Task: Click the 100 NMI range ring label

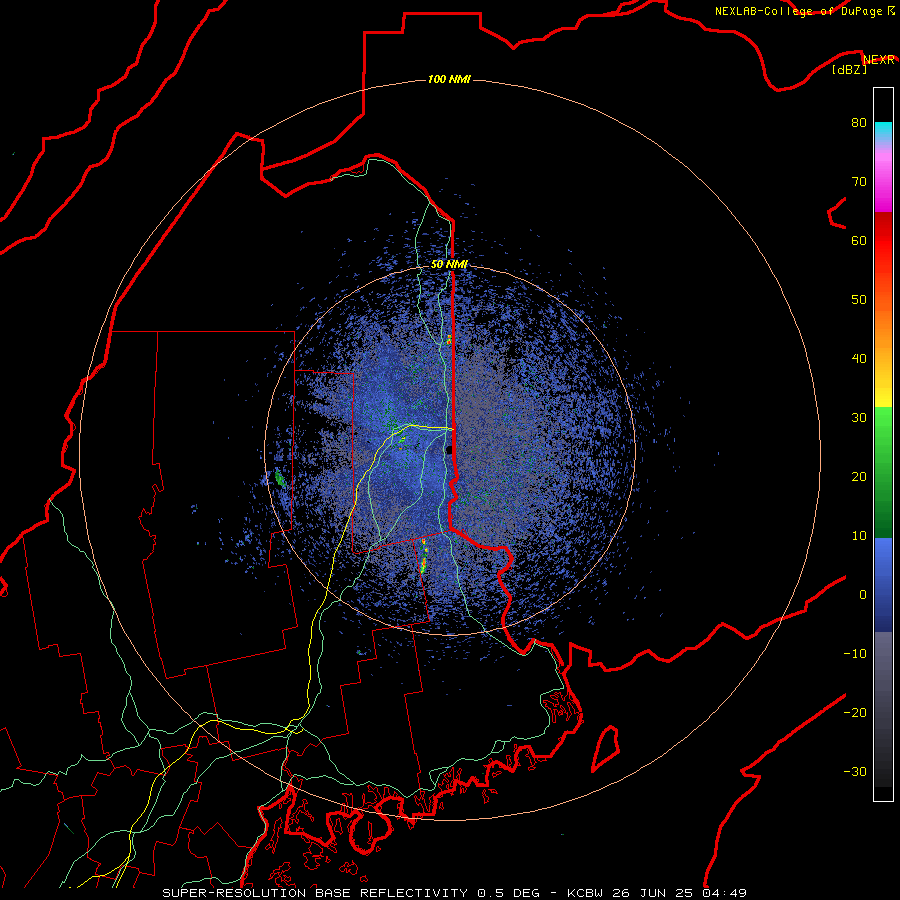Action: [449, 79]
